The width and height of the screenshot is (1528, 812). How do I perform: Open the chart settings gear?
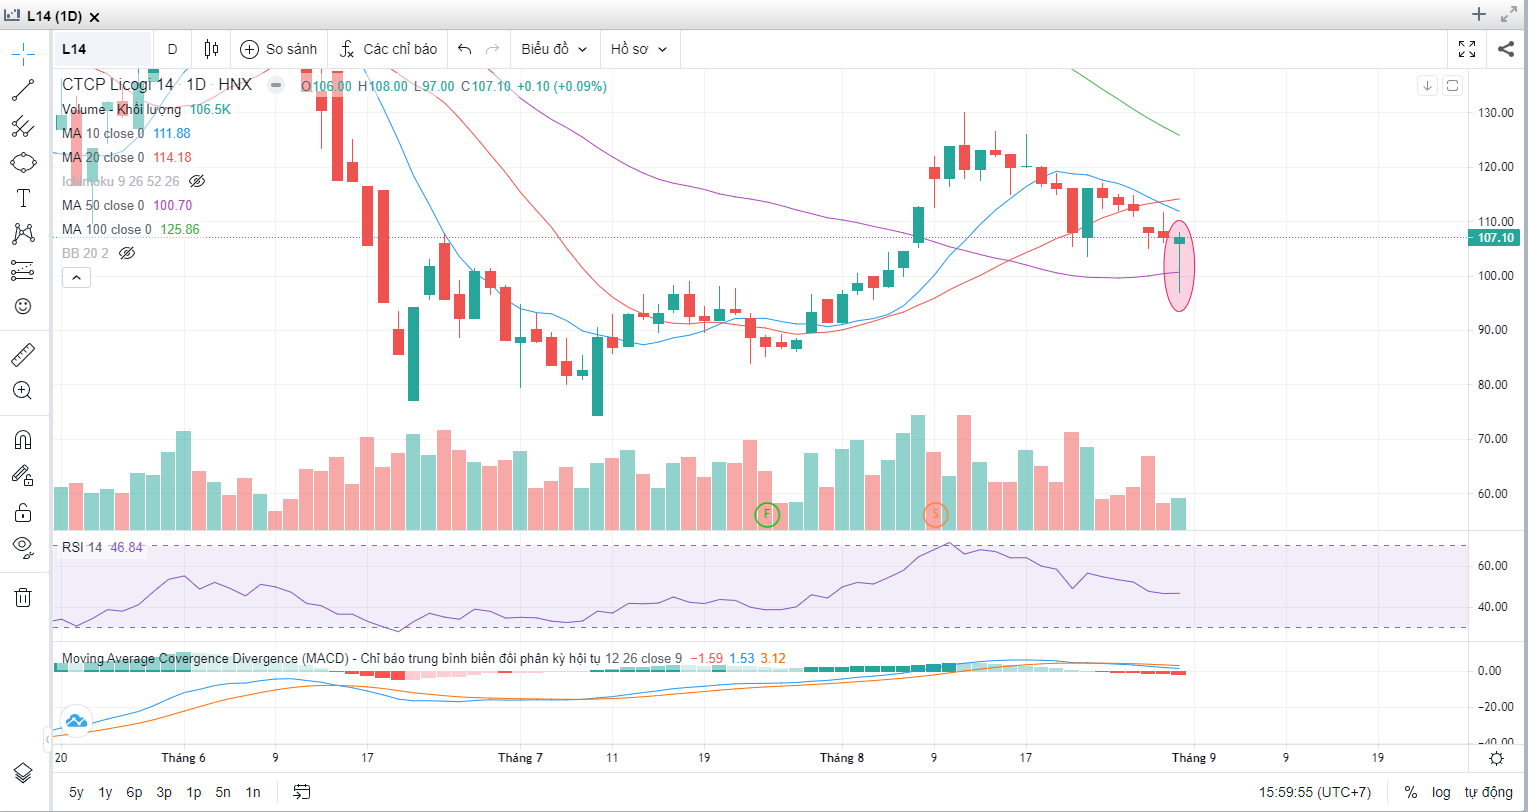tap(1496, 758)
